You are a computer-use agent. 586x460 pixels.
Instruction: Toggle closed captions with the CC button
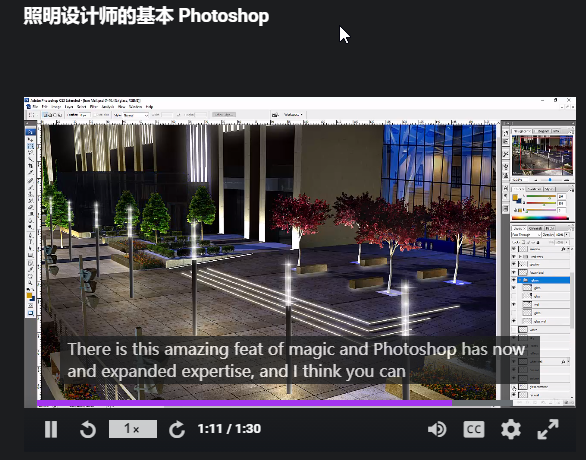coord(474,429)
